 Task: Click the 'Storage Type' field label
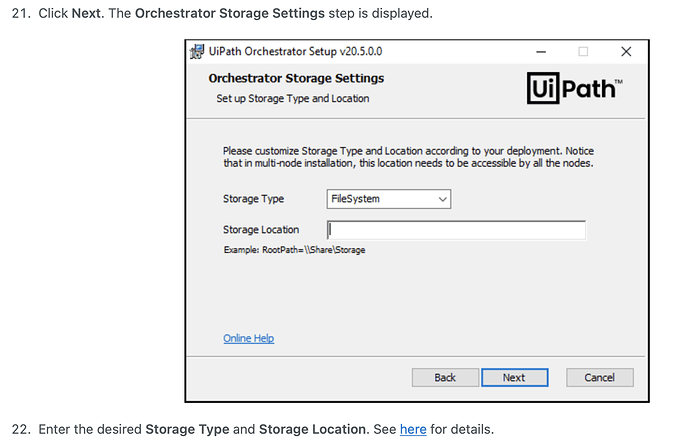click(253, 199)
